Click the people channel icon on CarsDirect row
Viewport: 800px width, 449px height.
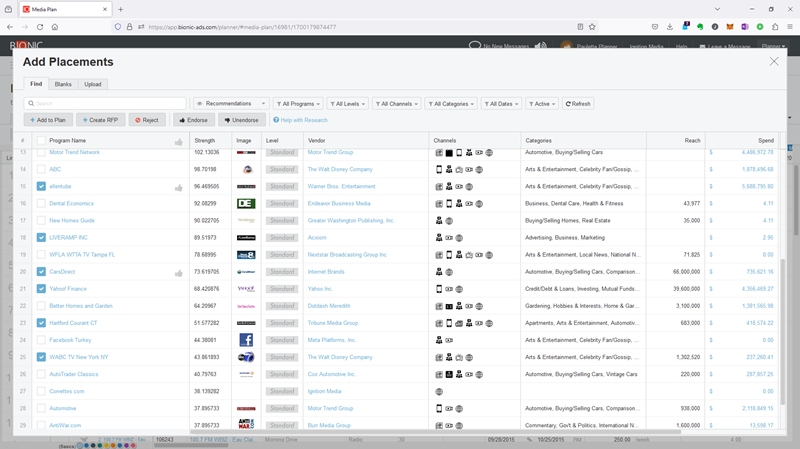point(439,272)
